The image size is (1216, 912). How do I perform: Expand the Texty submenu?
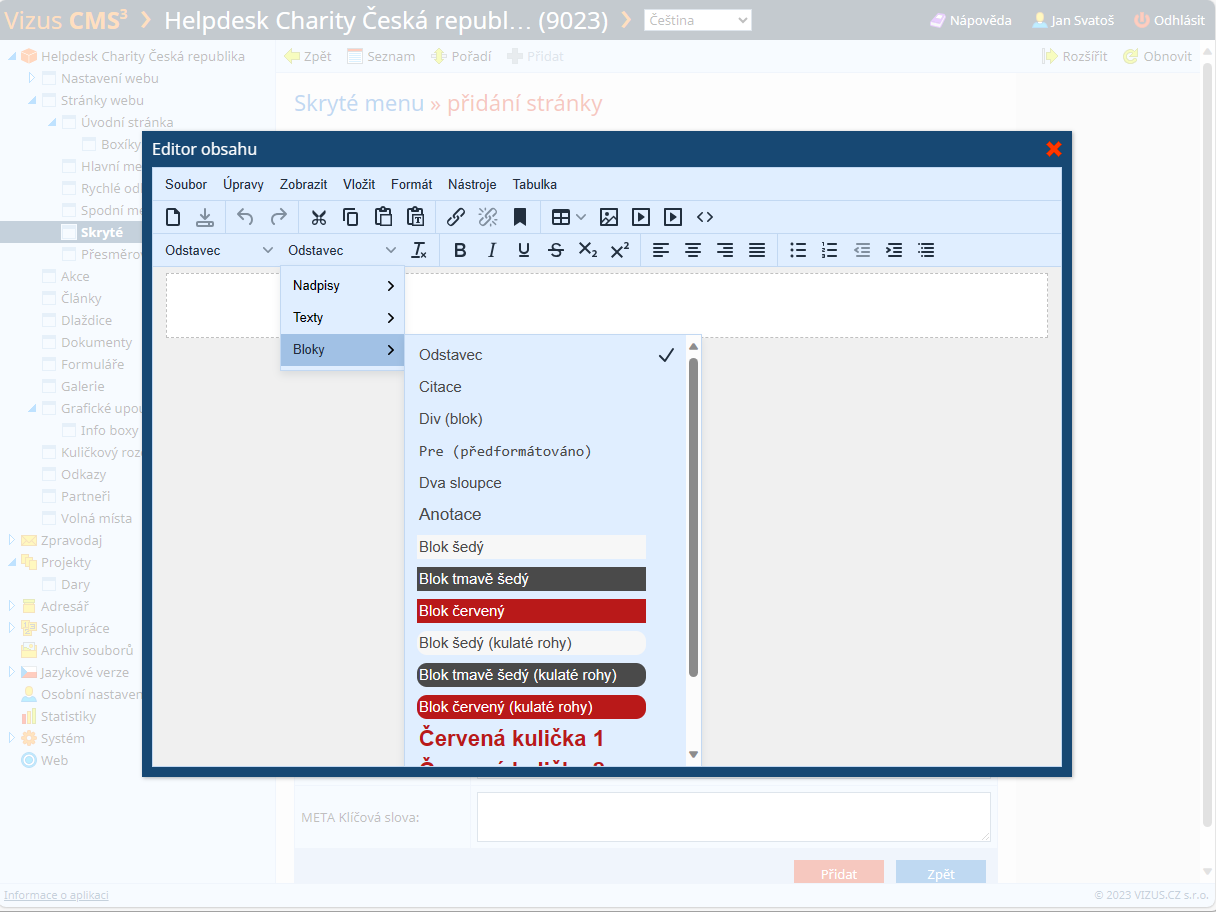tap(343, 318)
